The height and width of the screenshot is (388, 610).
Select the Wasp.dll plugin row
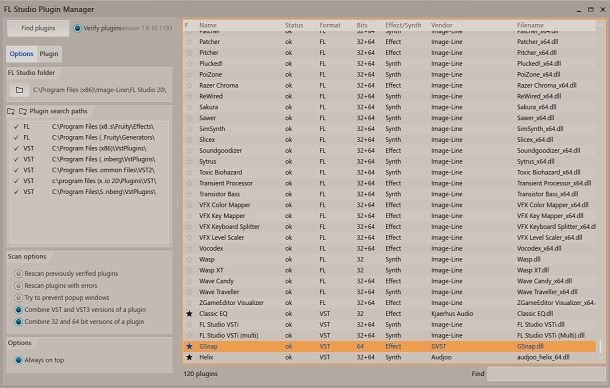390,259
